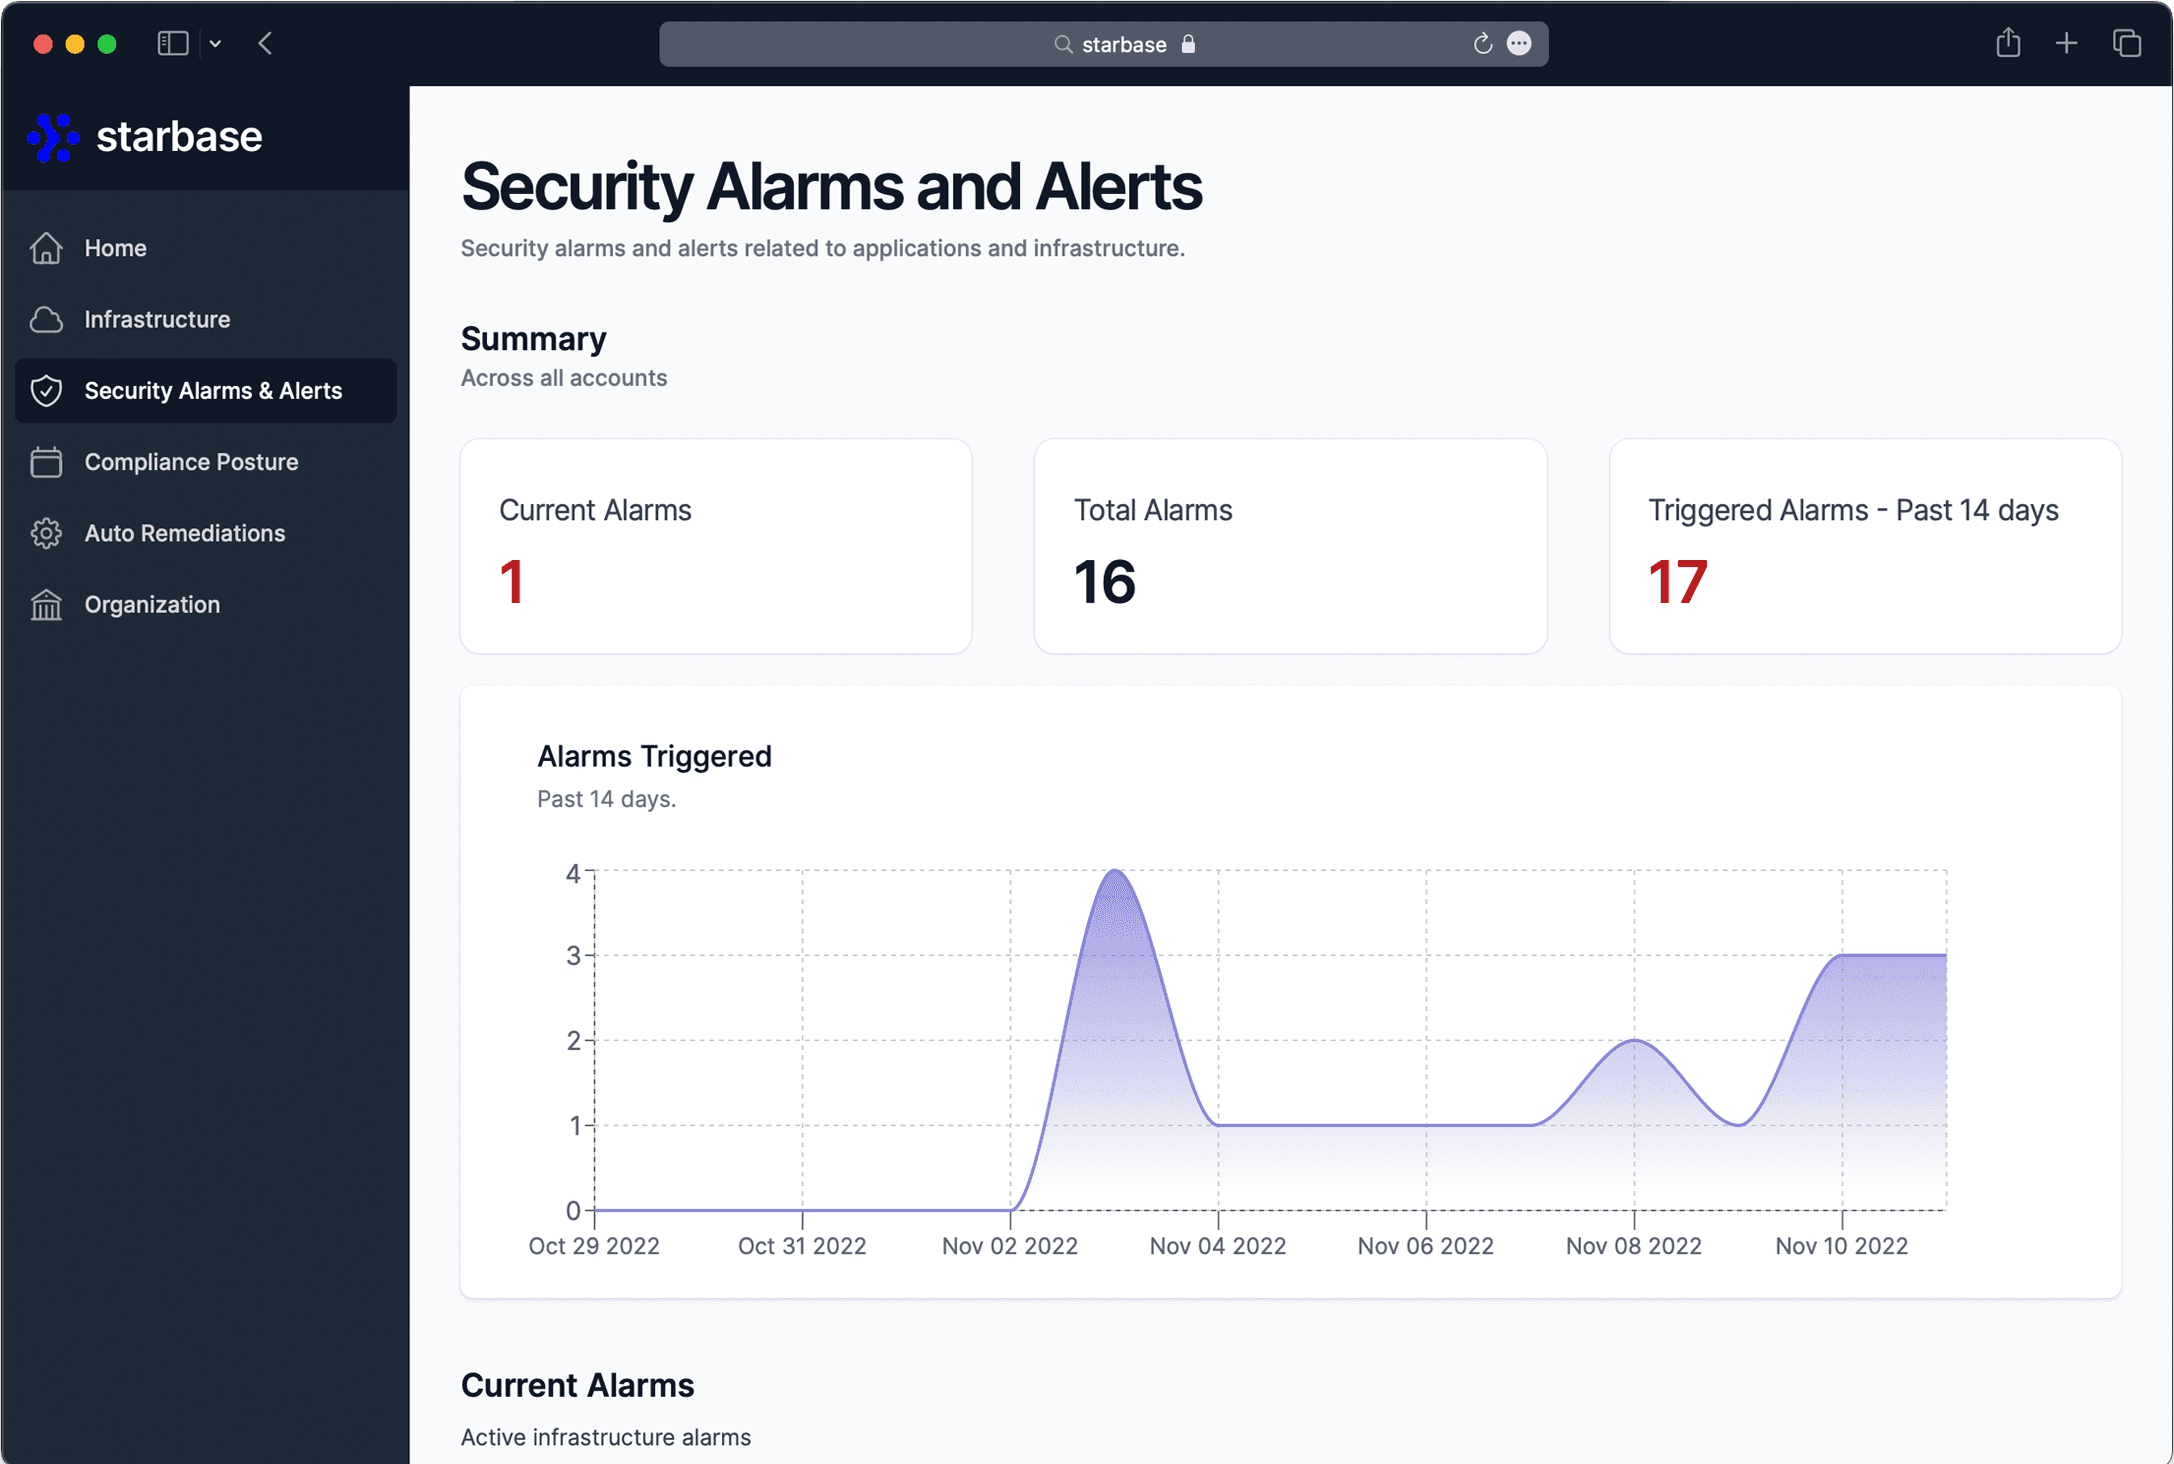This screenshot has width=2174, height=1464.
Task: Click the Compliance Posture calendar icon
Action: point(46,462)
